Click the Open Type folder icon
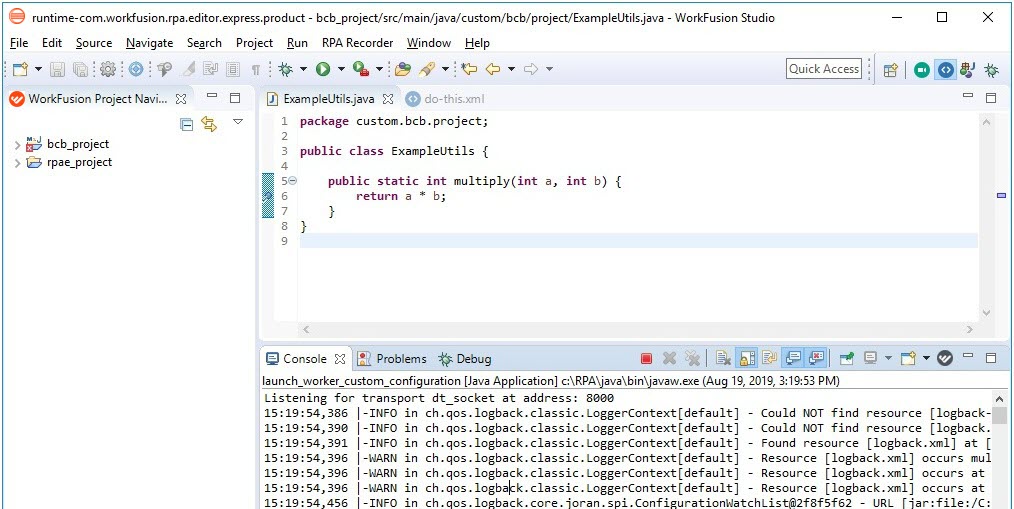Viewport: 1014px width, 509px height. tap(403, 69)
